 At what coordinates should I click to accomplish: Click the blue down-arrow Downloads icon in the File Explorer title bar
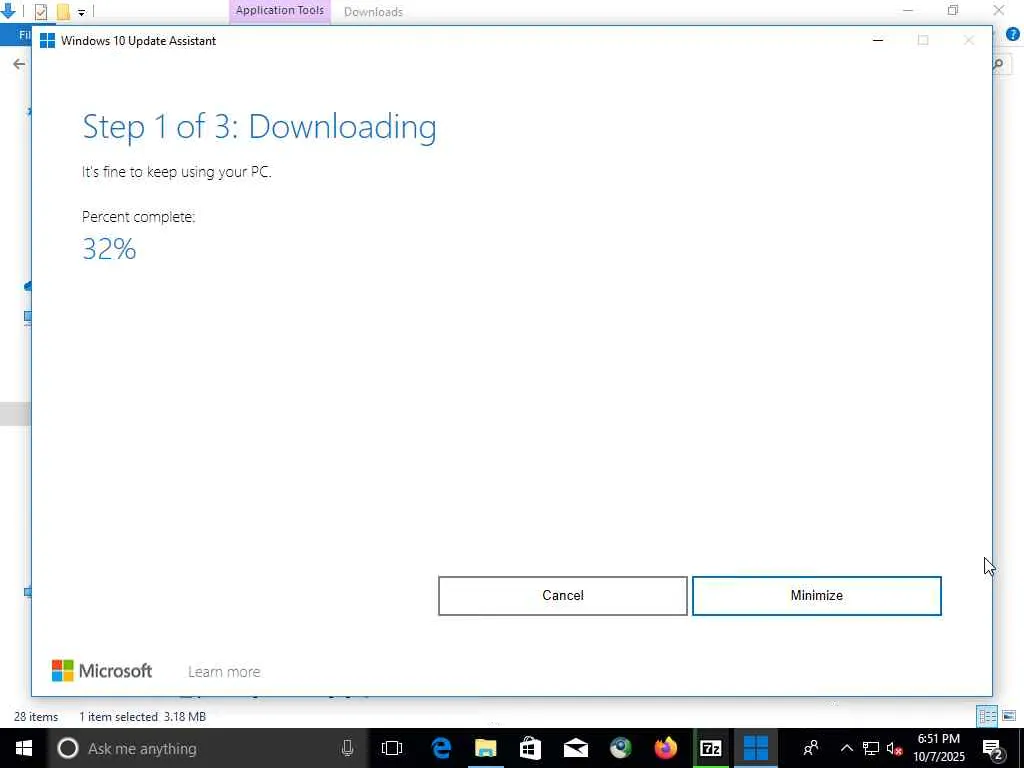pyautogui.click(x=8, y=10)
